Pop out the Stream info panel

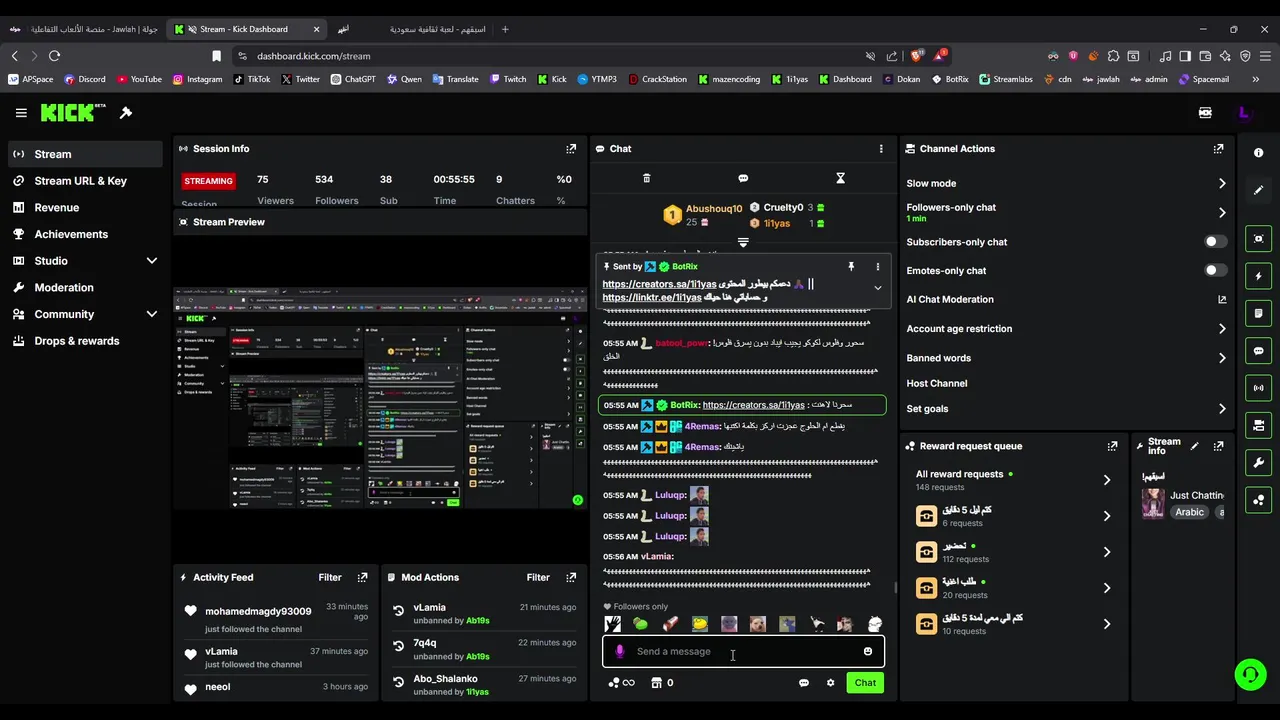(x=1218, y=446)
